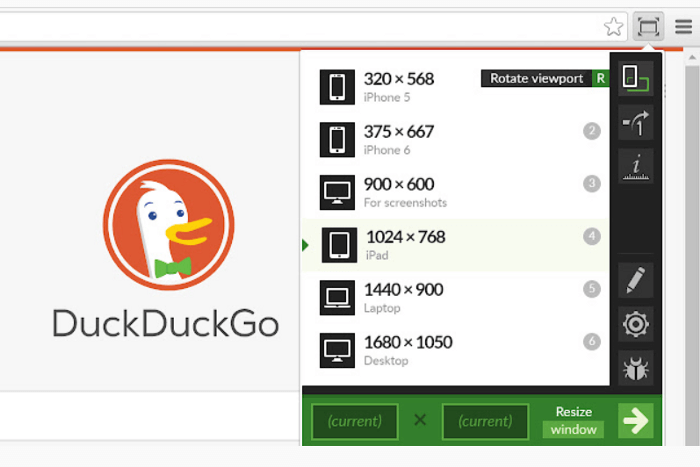This screenshot has height=467, width=700.
Task: Click the DuckDuckGo search box
Action: [150, 416]
